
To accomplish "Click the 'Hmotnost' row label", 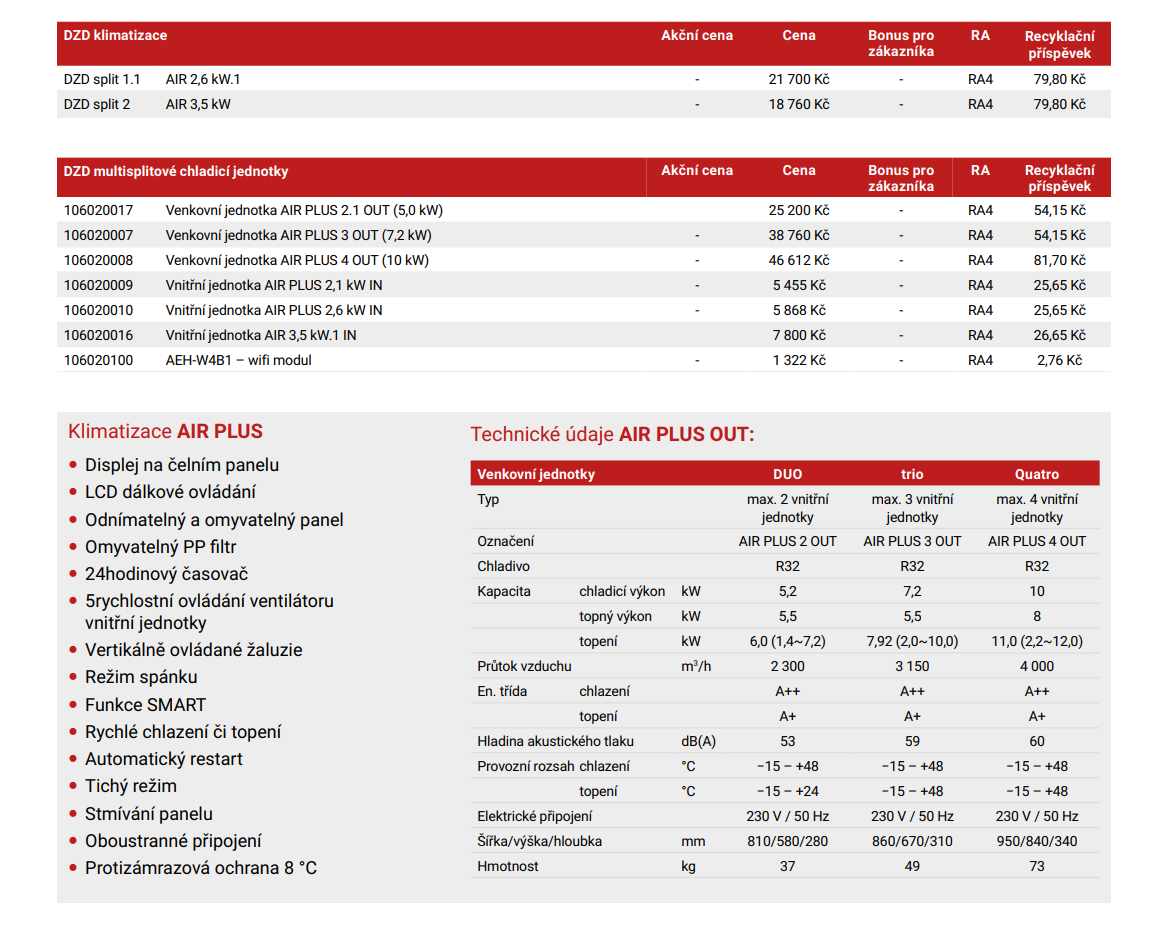I will [x=507, y=867].
